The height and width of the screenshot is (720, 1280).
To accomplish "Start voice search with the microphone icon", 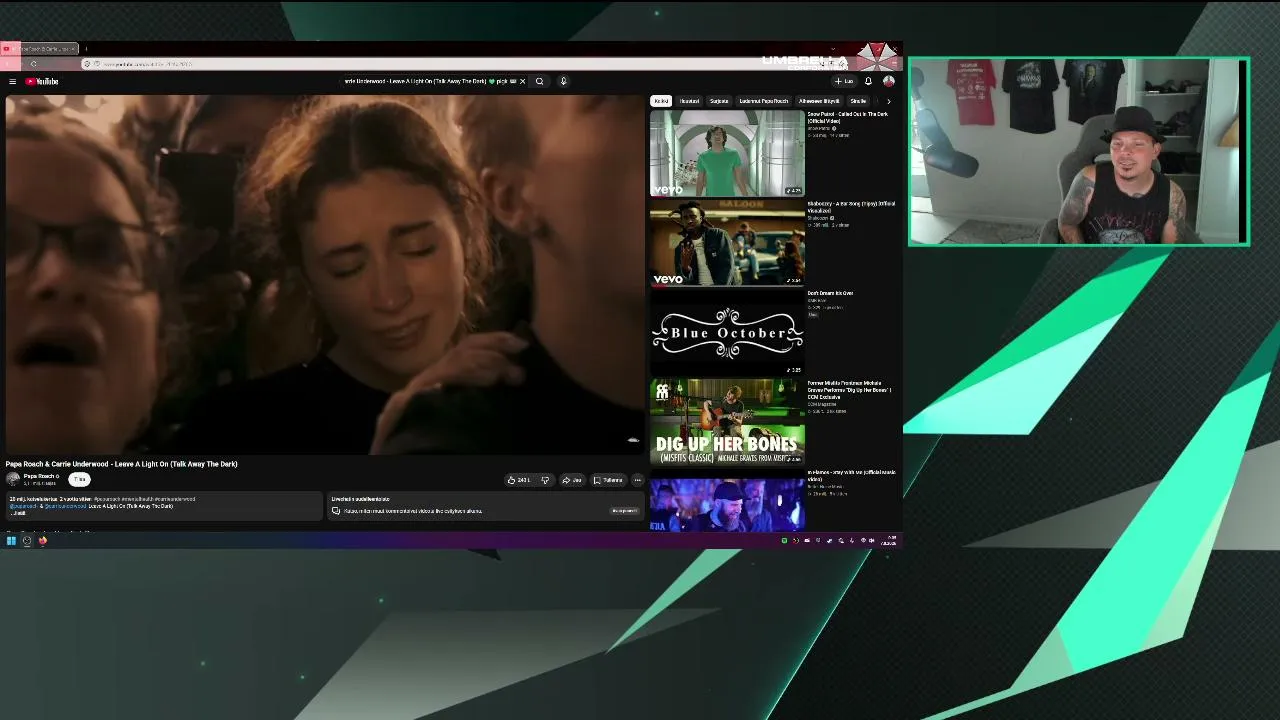I will (563, 81).
